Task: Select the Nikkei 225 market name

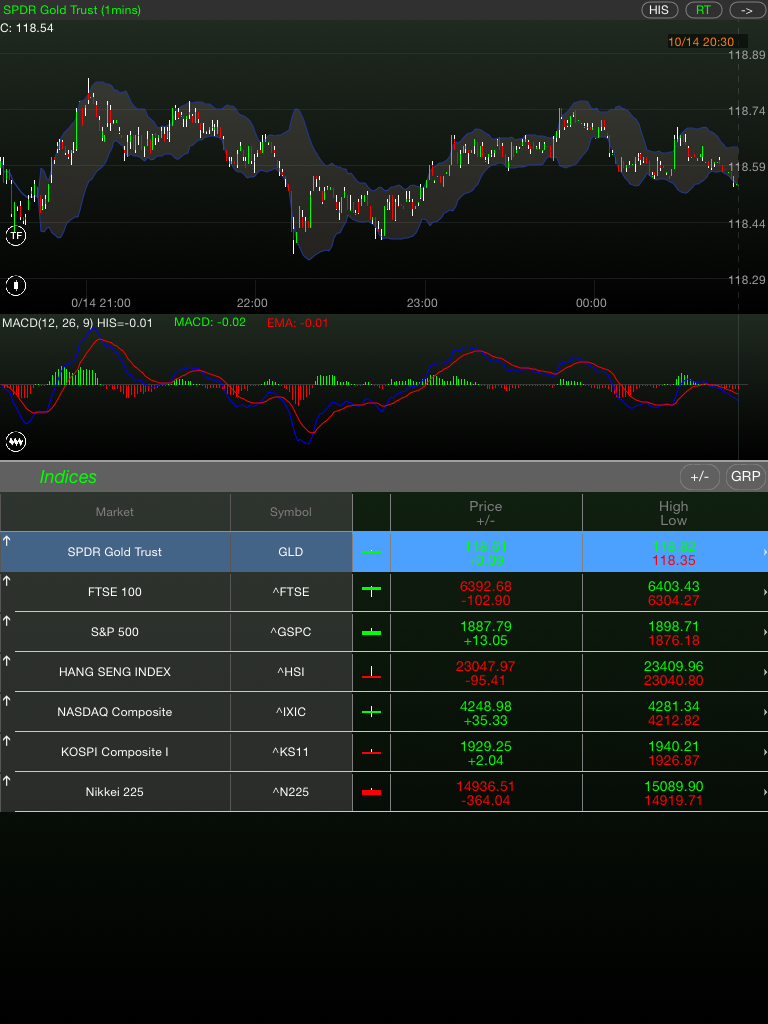Action: click(114, 792)
